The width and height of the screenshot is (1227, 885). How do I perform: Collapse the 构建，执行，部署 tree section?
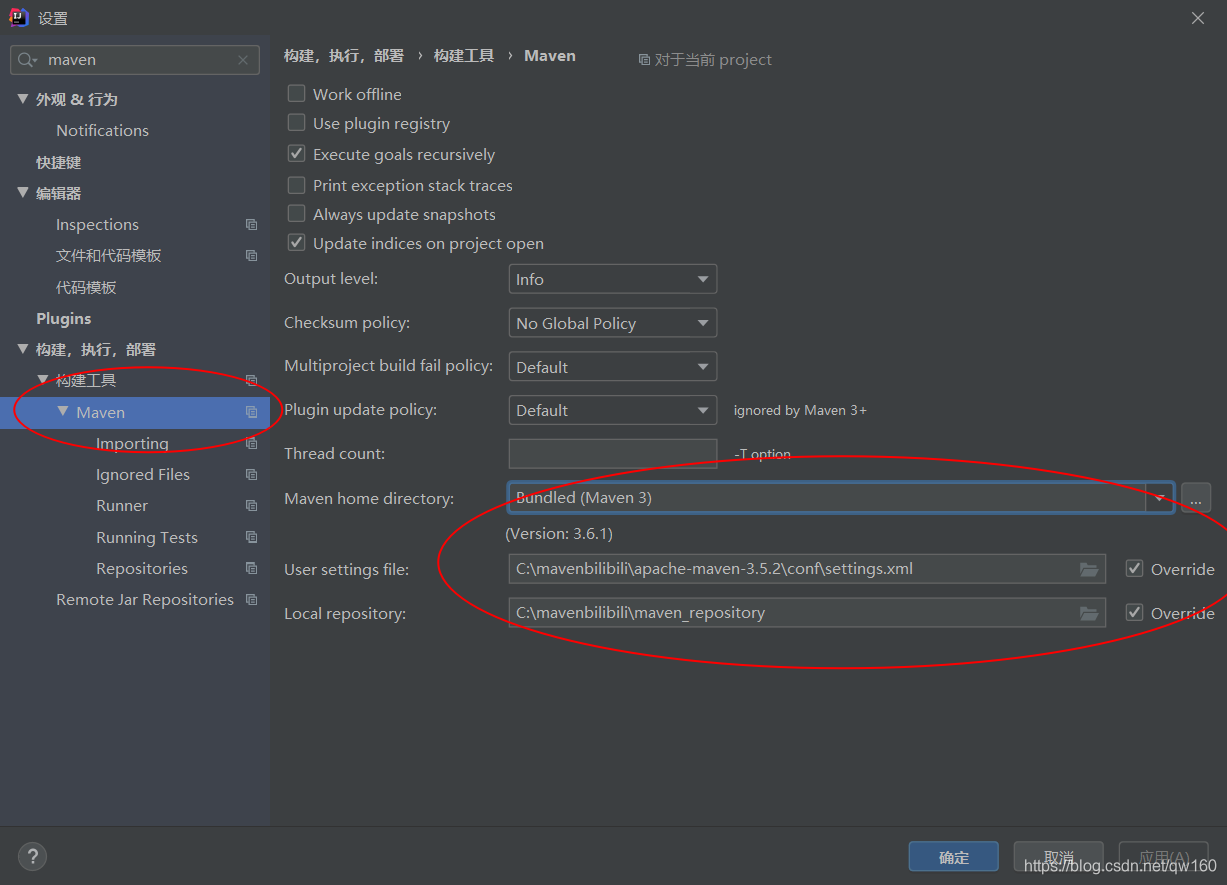pos(23,349)
